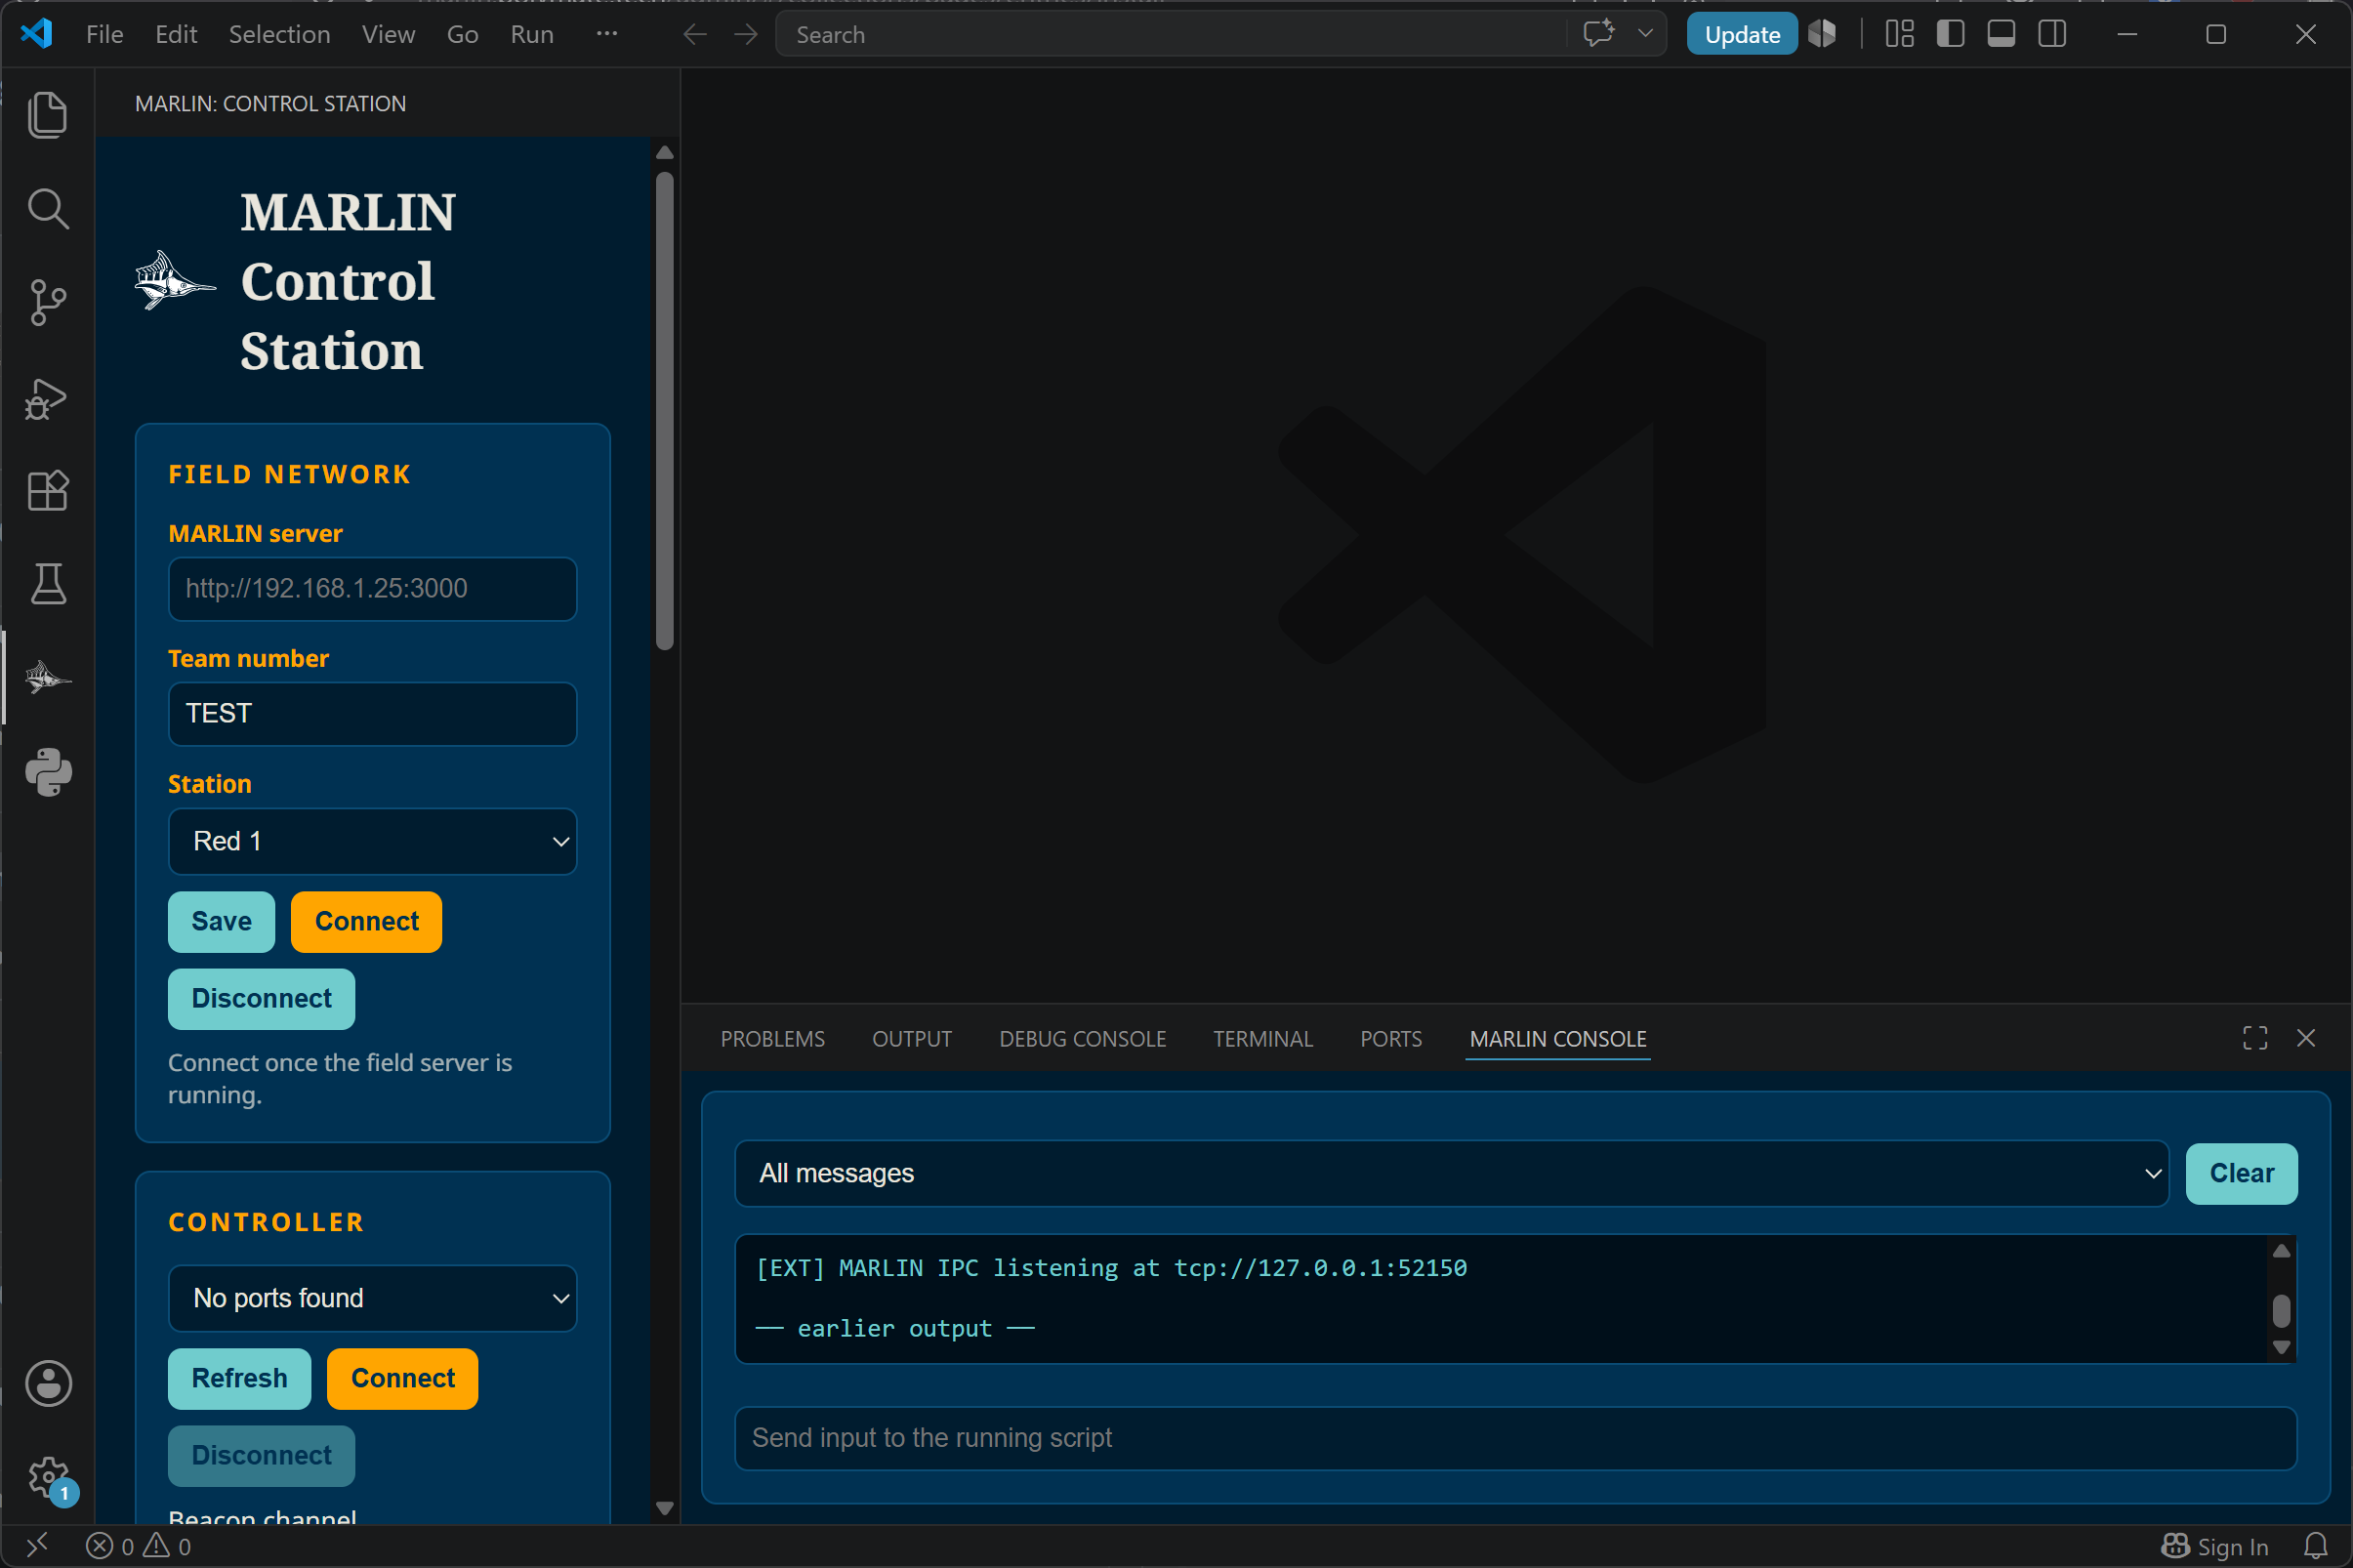2353x1568 pixels.
Task: Open the All messages filter dropdown
Action: pyautogui.click(x=1451, y=1173)
